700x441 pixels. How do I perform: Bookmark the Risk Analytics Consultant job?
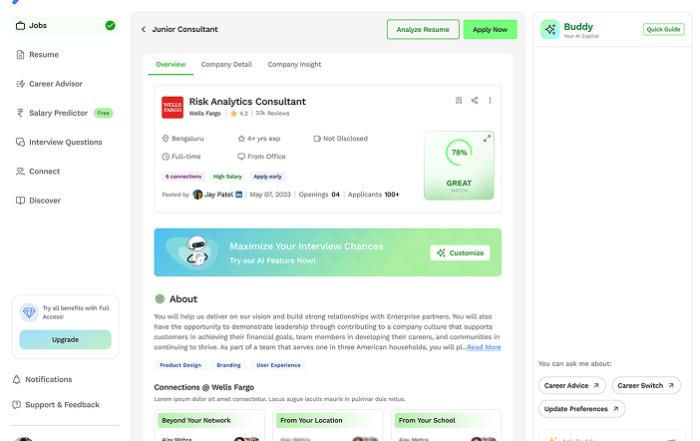pyautogui.click(x=458, y=100)
